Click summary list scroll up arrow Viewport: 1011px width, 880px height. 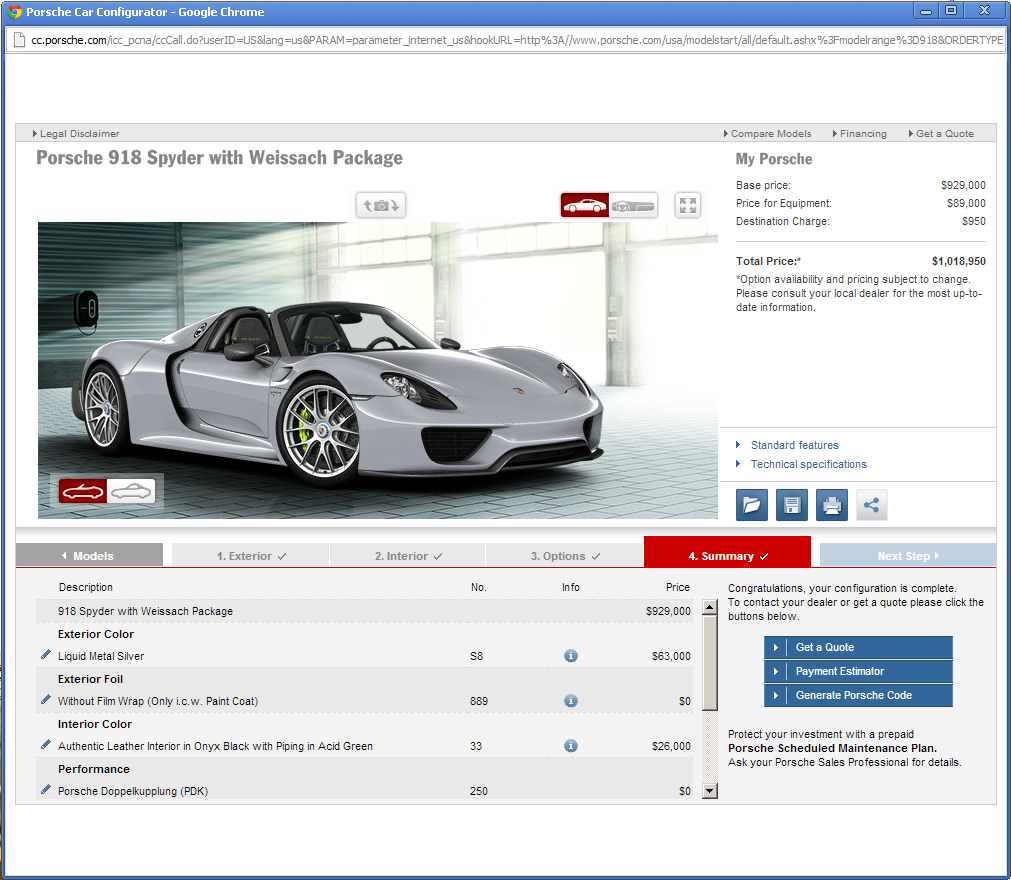point(709,607)
